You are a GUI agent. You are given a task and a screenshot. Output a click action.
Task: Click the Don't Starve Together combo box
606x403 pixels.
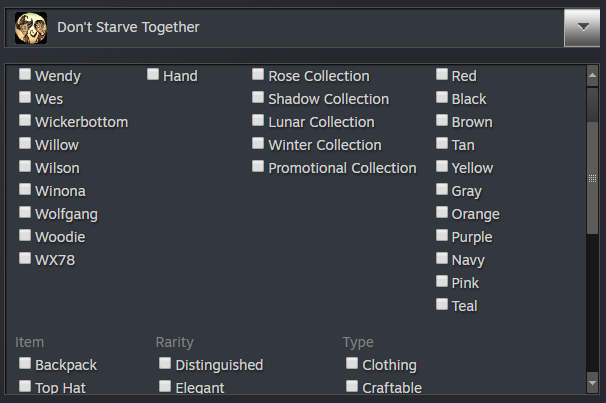tap(290, 28)
